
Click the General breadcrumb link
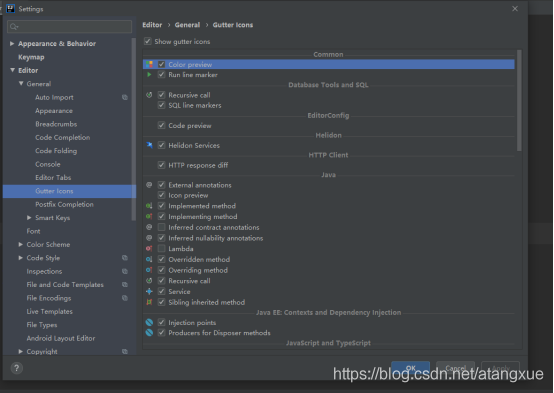coord(187,25)
